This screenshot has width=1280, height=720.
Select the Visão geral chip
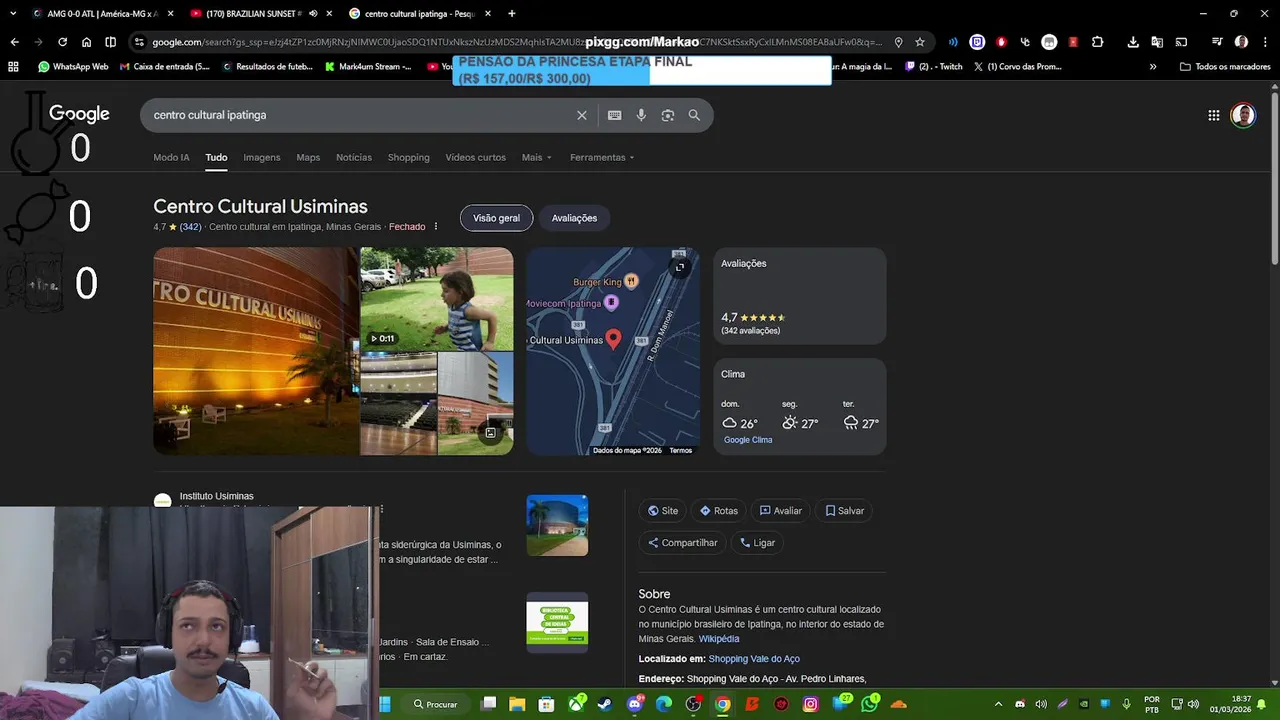(x=496, y=218)
